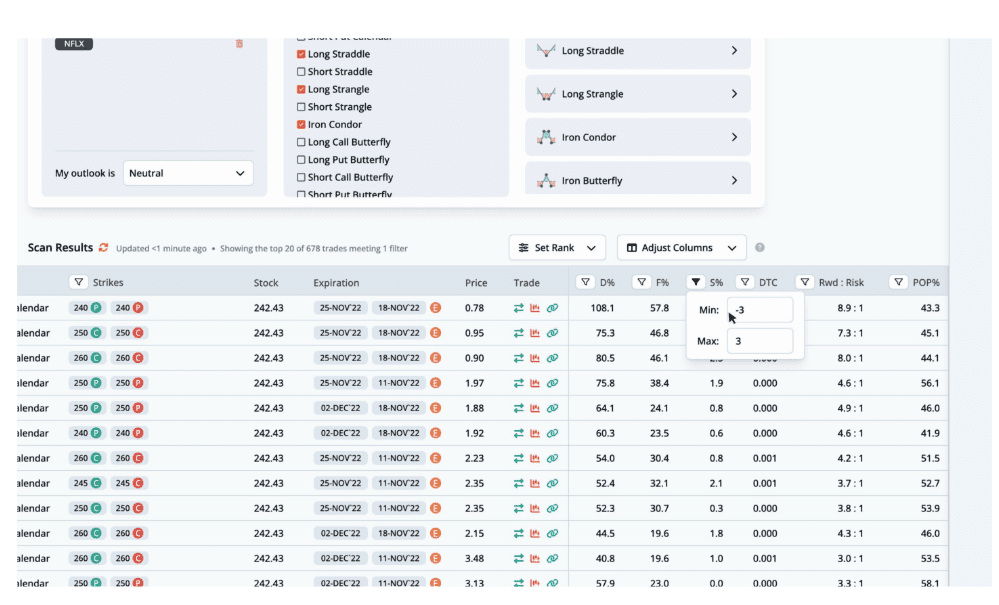The height and width of the screenshot is (605, 999).
Task: Click the swap trade icon in the 1.97 row
Action: click(519, 383)
